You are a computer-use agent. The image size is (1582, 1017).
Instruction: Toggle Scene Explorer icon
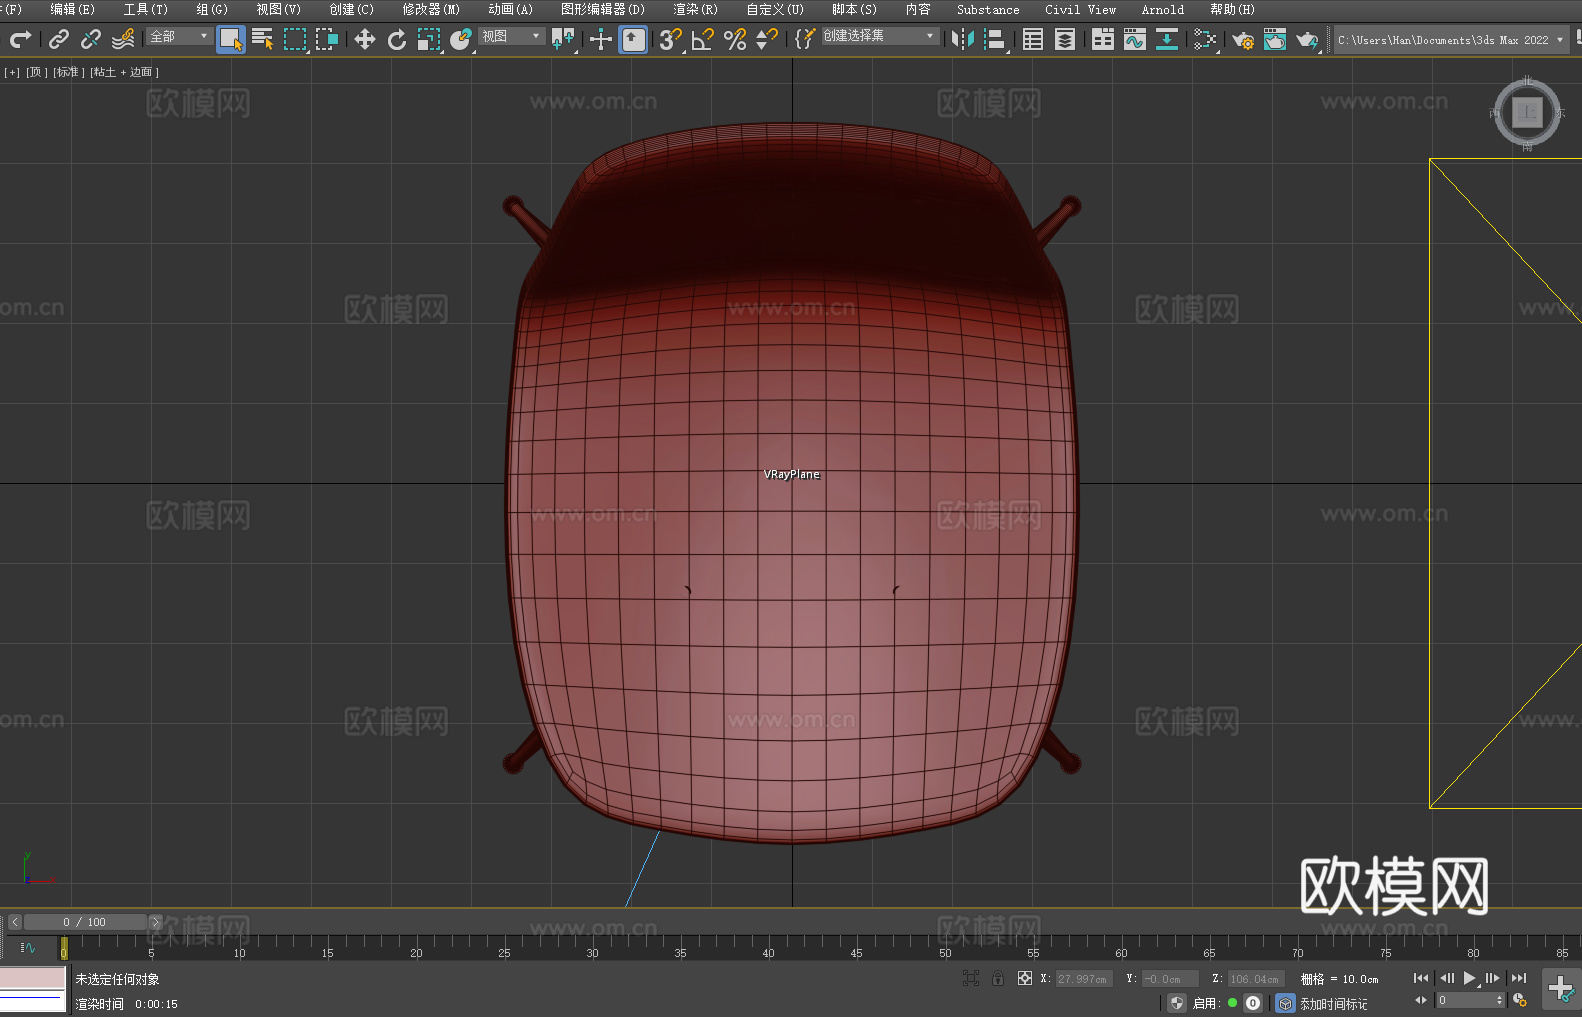click(1033, 39)
